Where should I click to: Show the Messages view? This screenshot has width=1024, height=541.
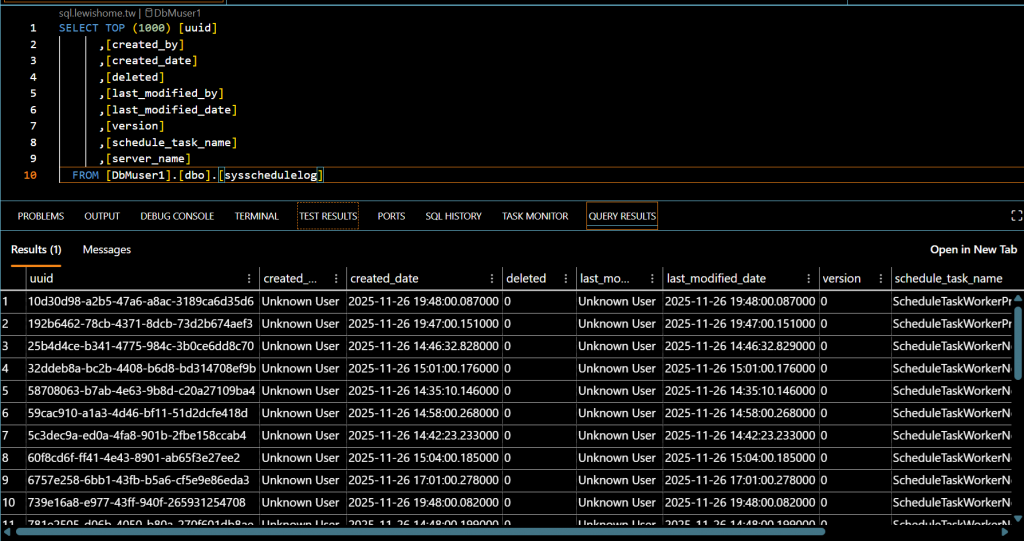(x=106, y=250)
